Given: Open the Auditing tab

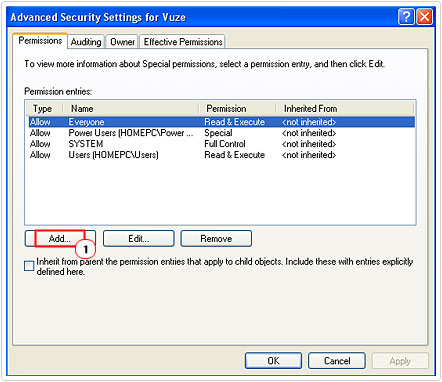Looking at the screenshot, I should (x=86, y=42).
